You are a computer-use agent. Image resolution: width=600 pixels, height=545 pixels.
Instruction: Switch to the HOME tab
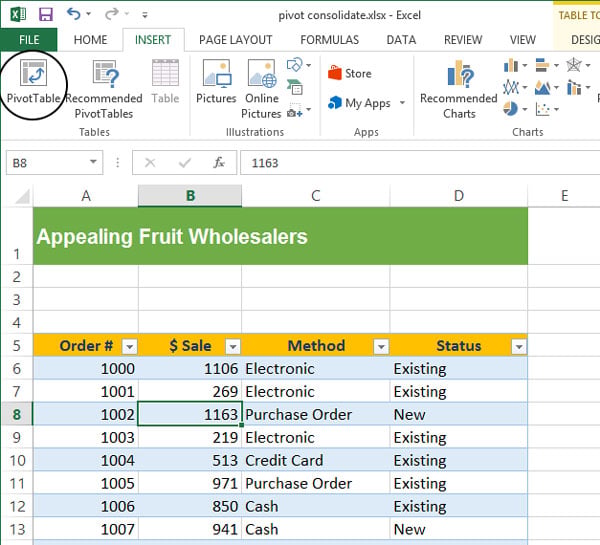[x=91, y=40]
